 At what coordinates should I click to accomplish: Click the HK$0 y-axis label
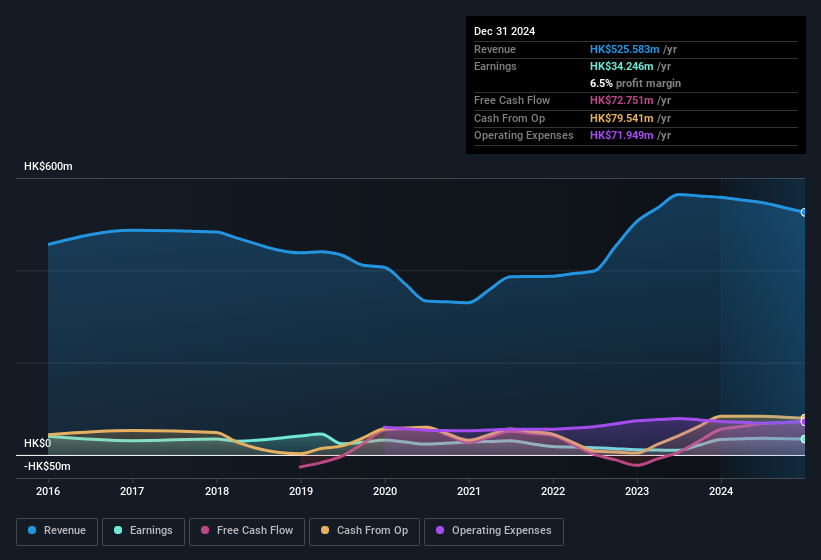tap(38, 443)
